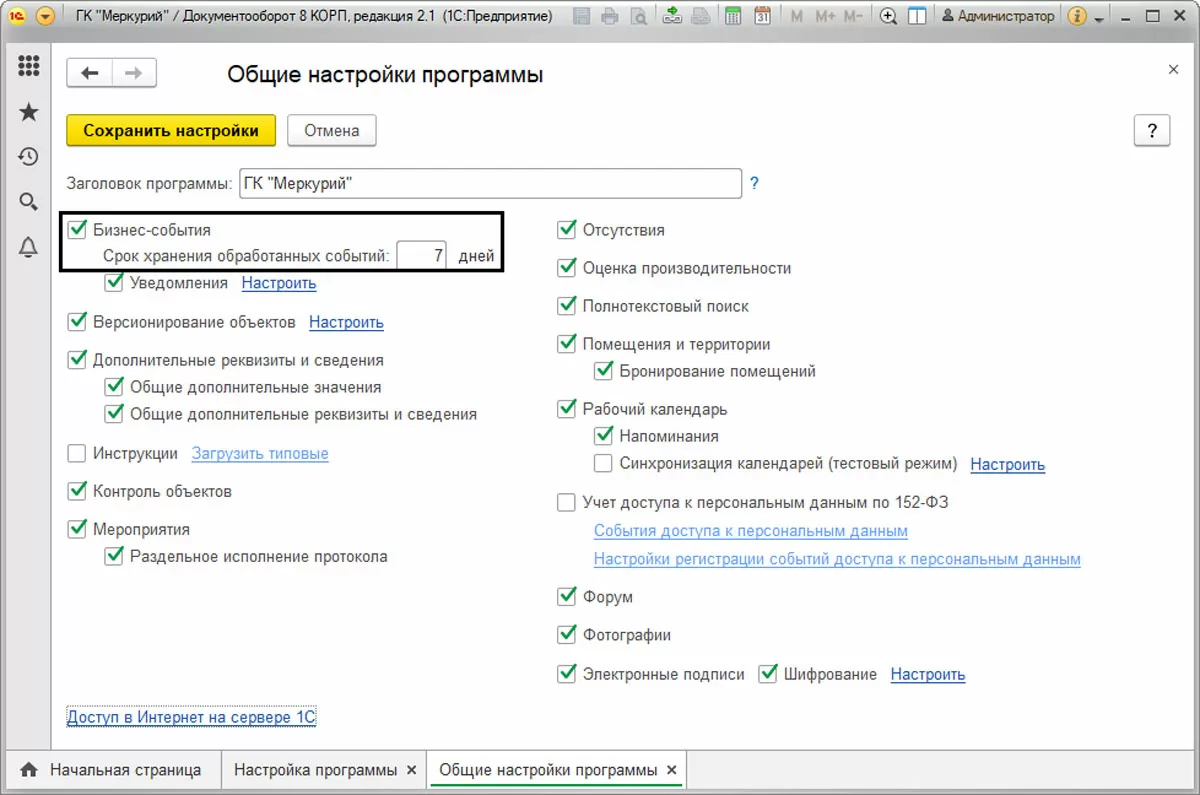
Task: Click the printer icon in title bar
Action: 610,17
